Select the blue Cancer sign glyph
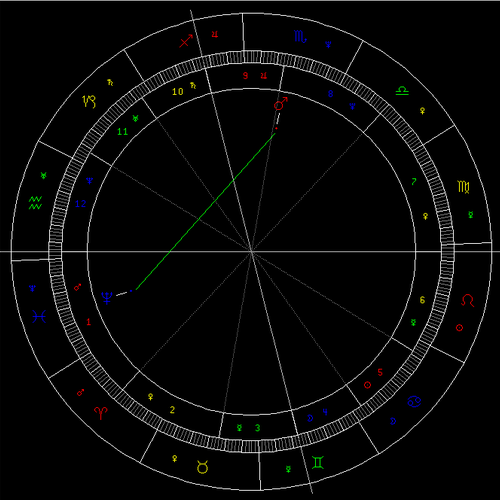This screenshot has width=500, height=500. point(414,401)
